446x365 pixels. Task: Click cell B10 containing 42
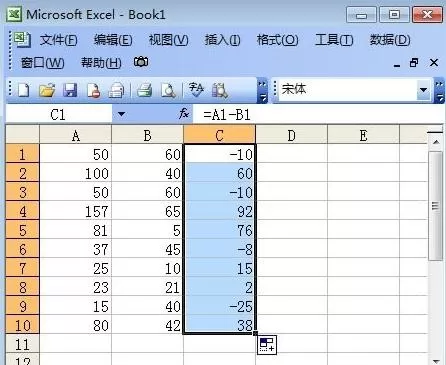point(147,325)
